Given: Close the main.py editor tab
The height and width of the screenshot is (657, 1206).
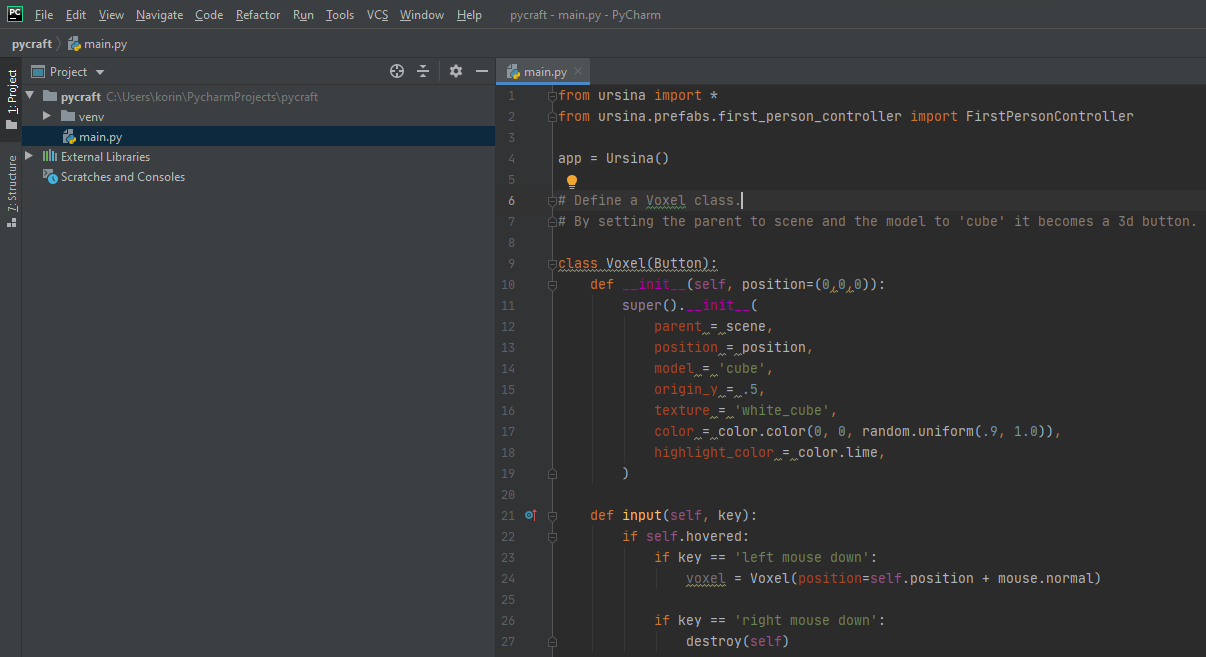Looking at the screenshot, I should pyautogui.click(x=577, y=72).
